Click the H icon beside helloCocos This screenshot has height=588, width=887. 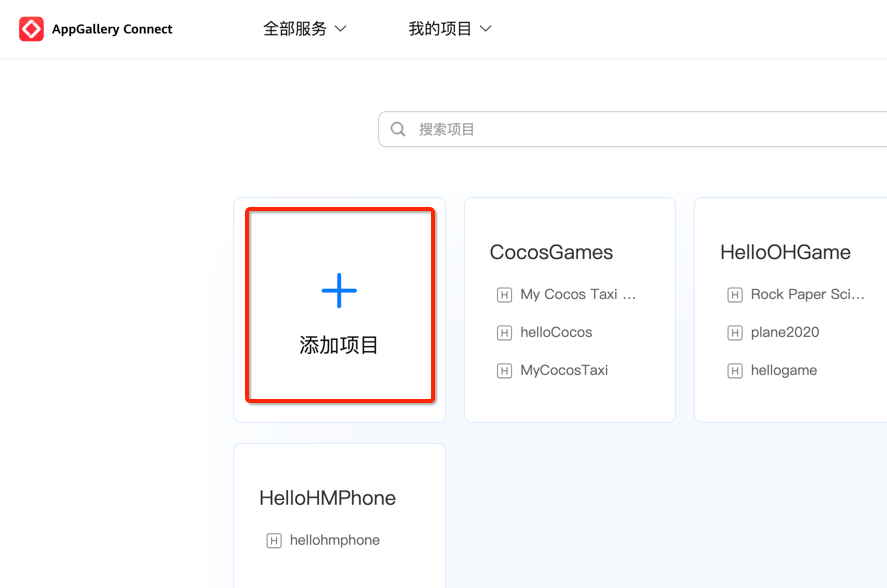(x=503, y=332)
